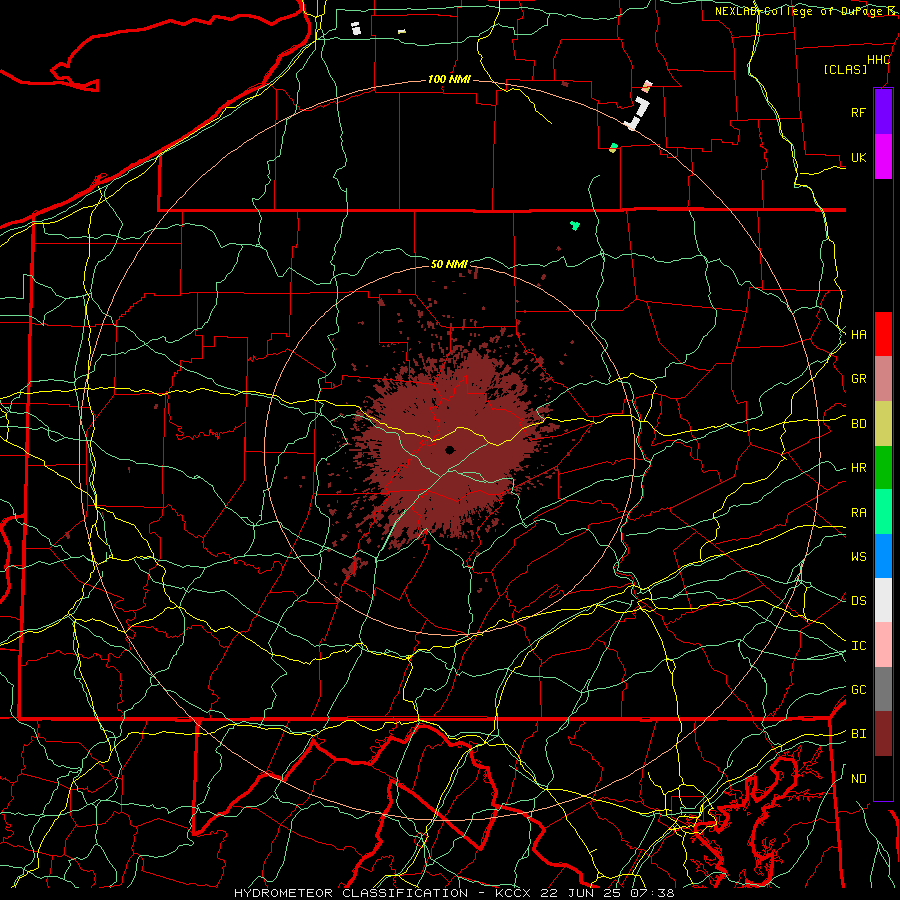Pick the white DS dry snow swatch
900x900 pixels.
point(883,600)
